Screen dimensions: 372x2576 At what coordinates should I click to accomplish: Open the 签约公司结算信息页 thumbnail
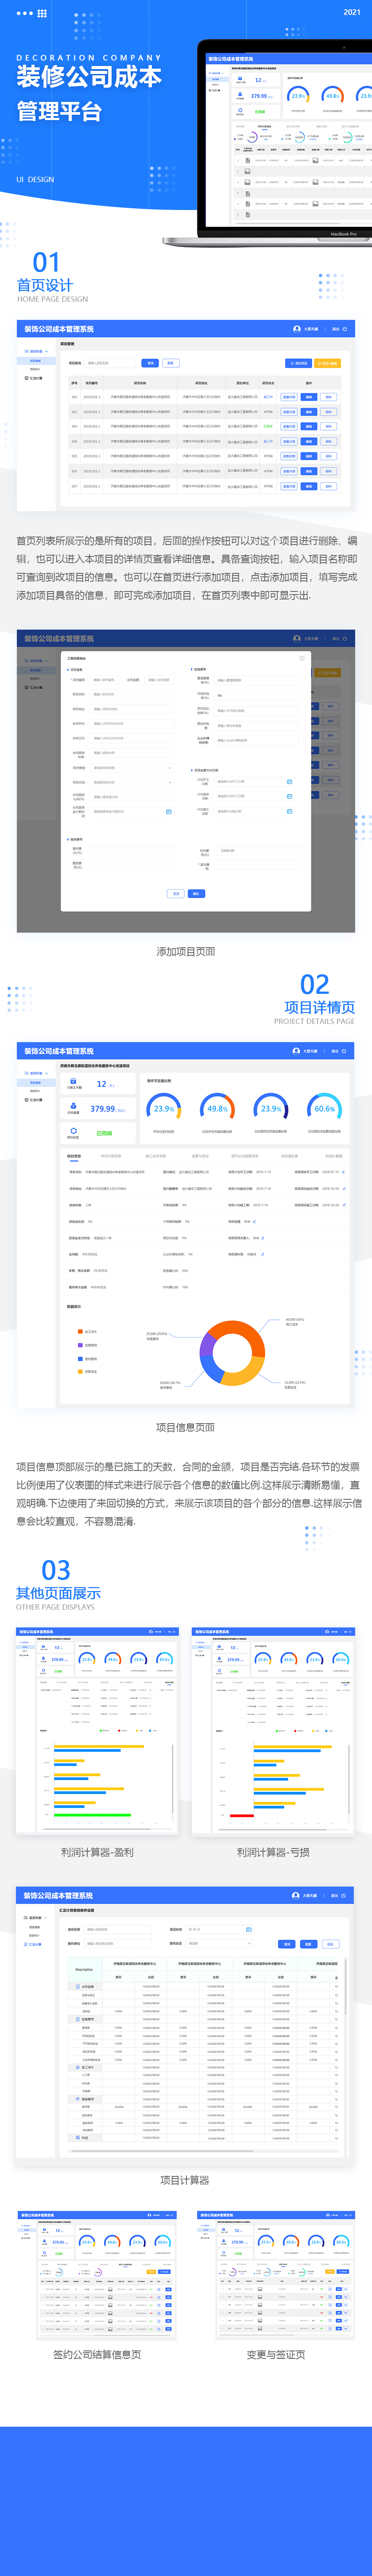[97, 2275]
